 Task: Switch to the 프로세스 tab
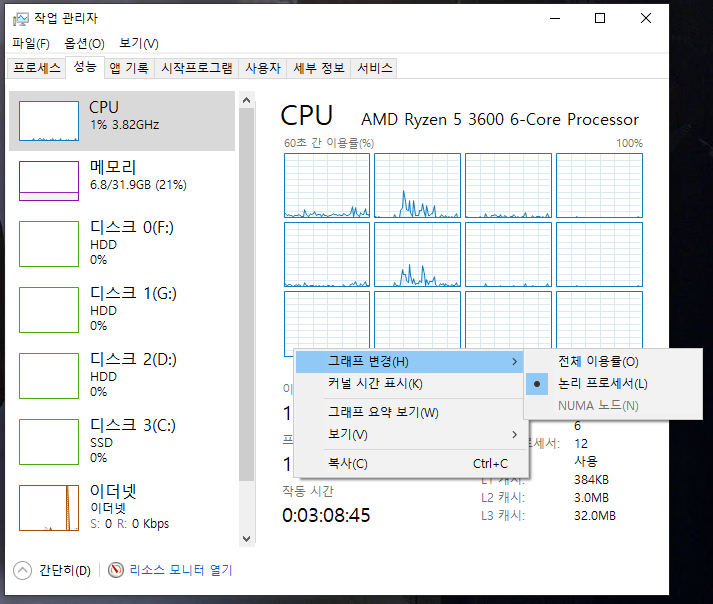click(37, 68)
